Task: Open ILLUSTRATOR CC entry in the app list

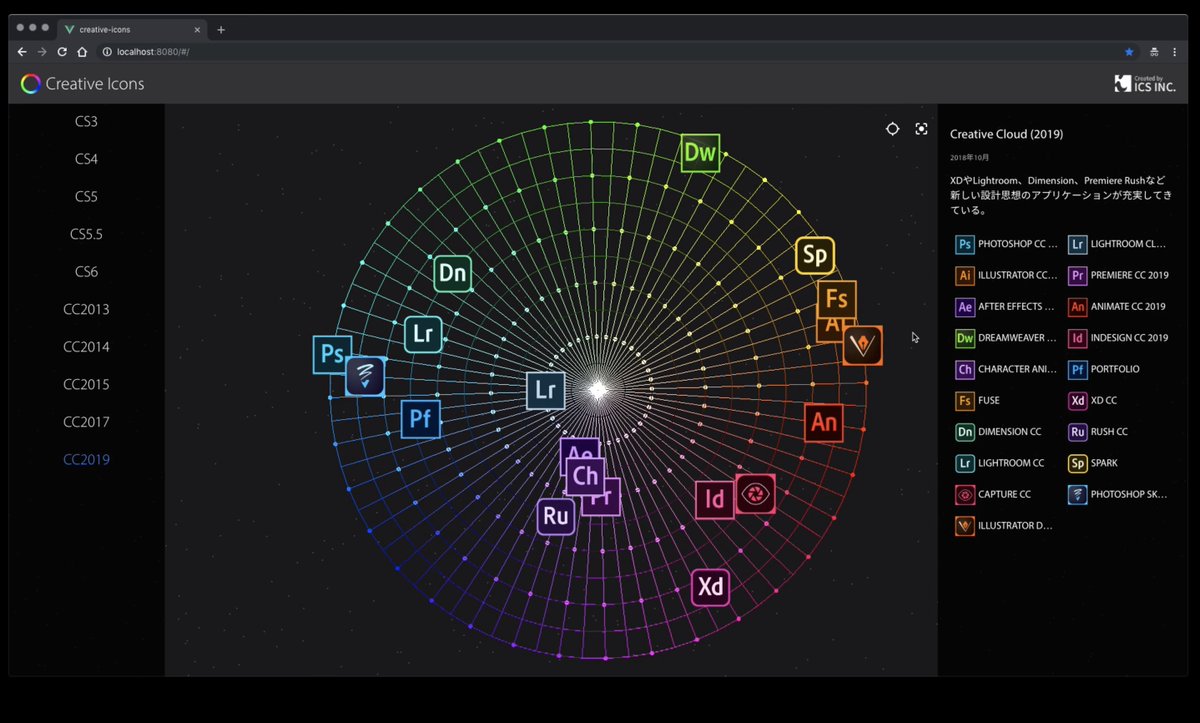Action: click(x=1006, y=275)
